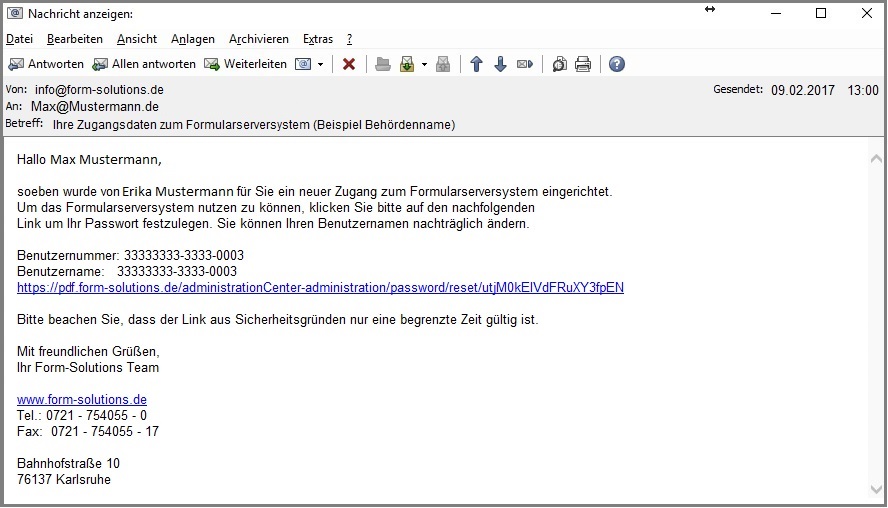Click Ihr Form-Solutions Team signature
This screenshot has width=888, height=508.
88,367
